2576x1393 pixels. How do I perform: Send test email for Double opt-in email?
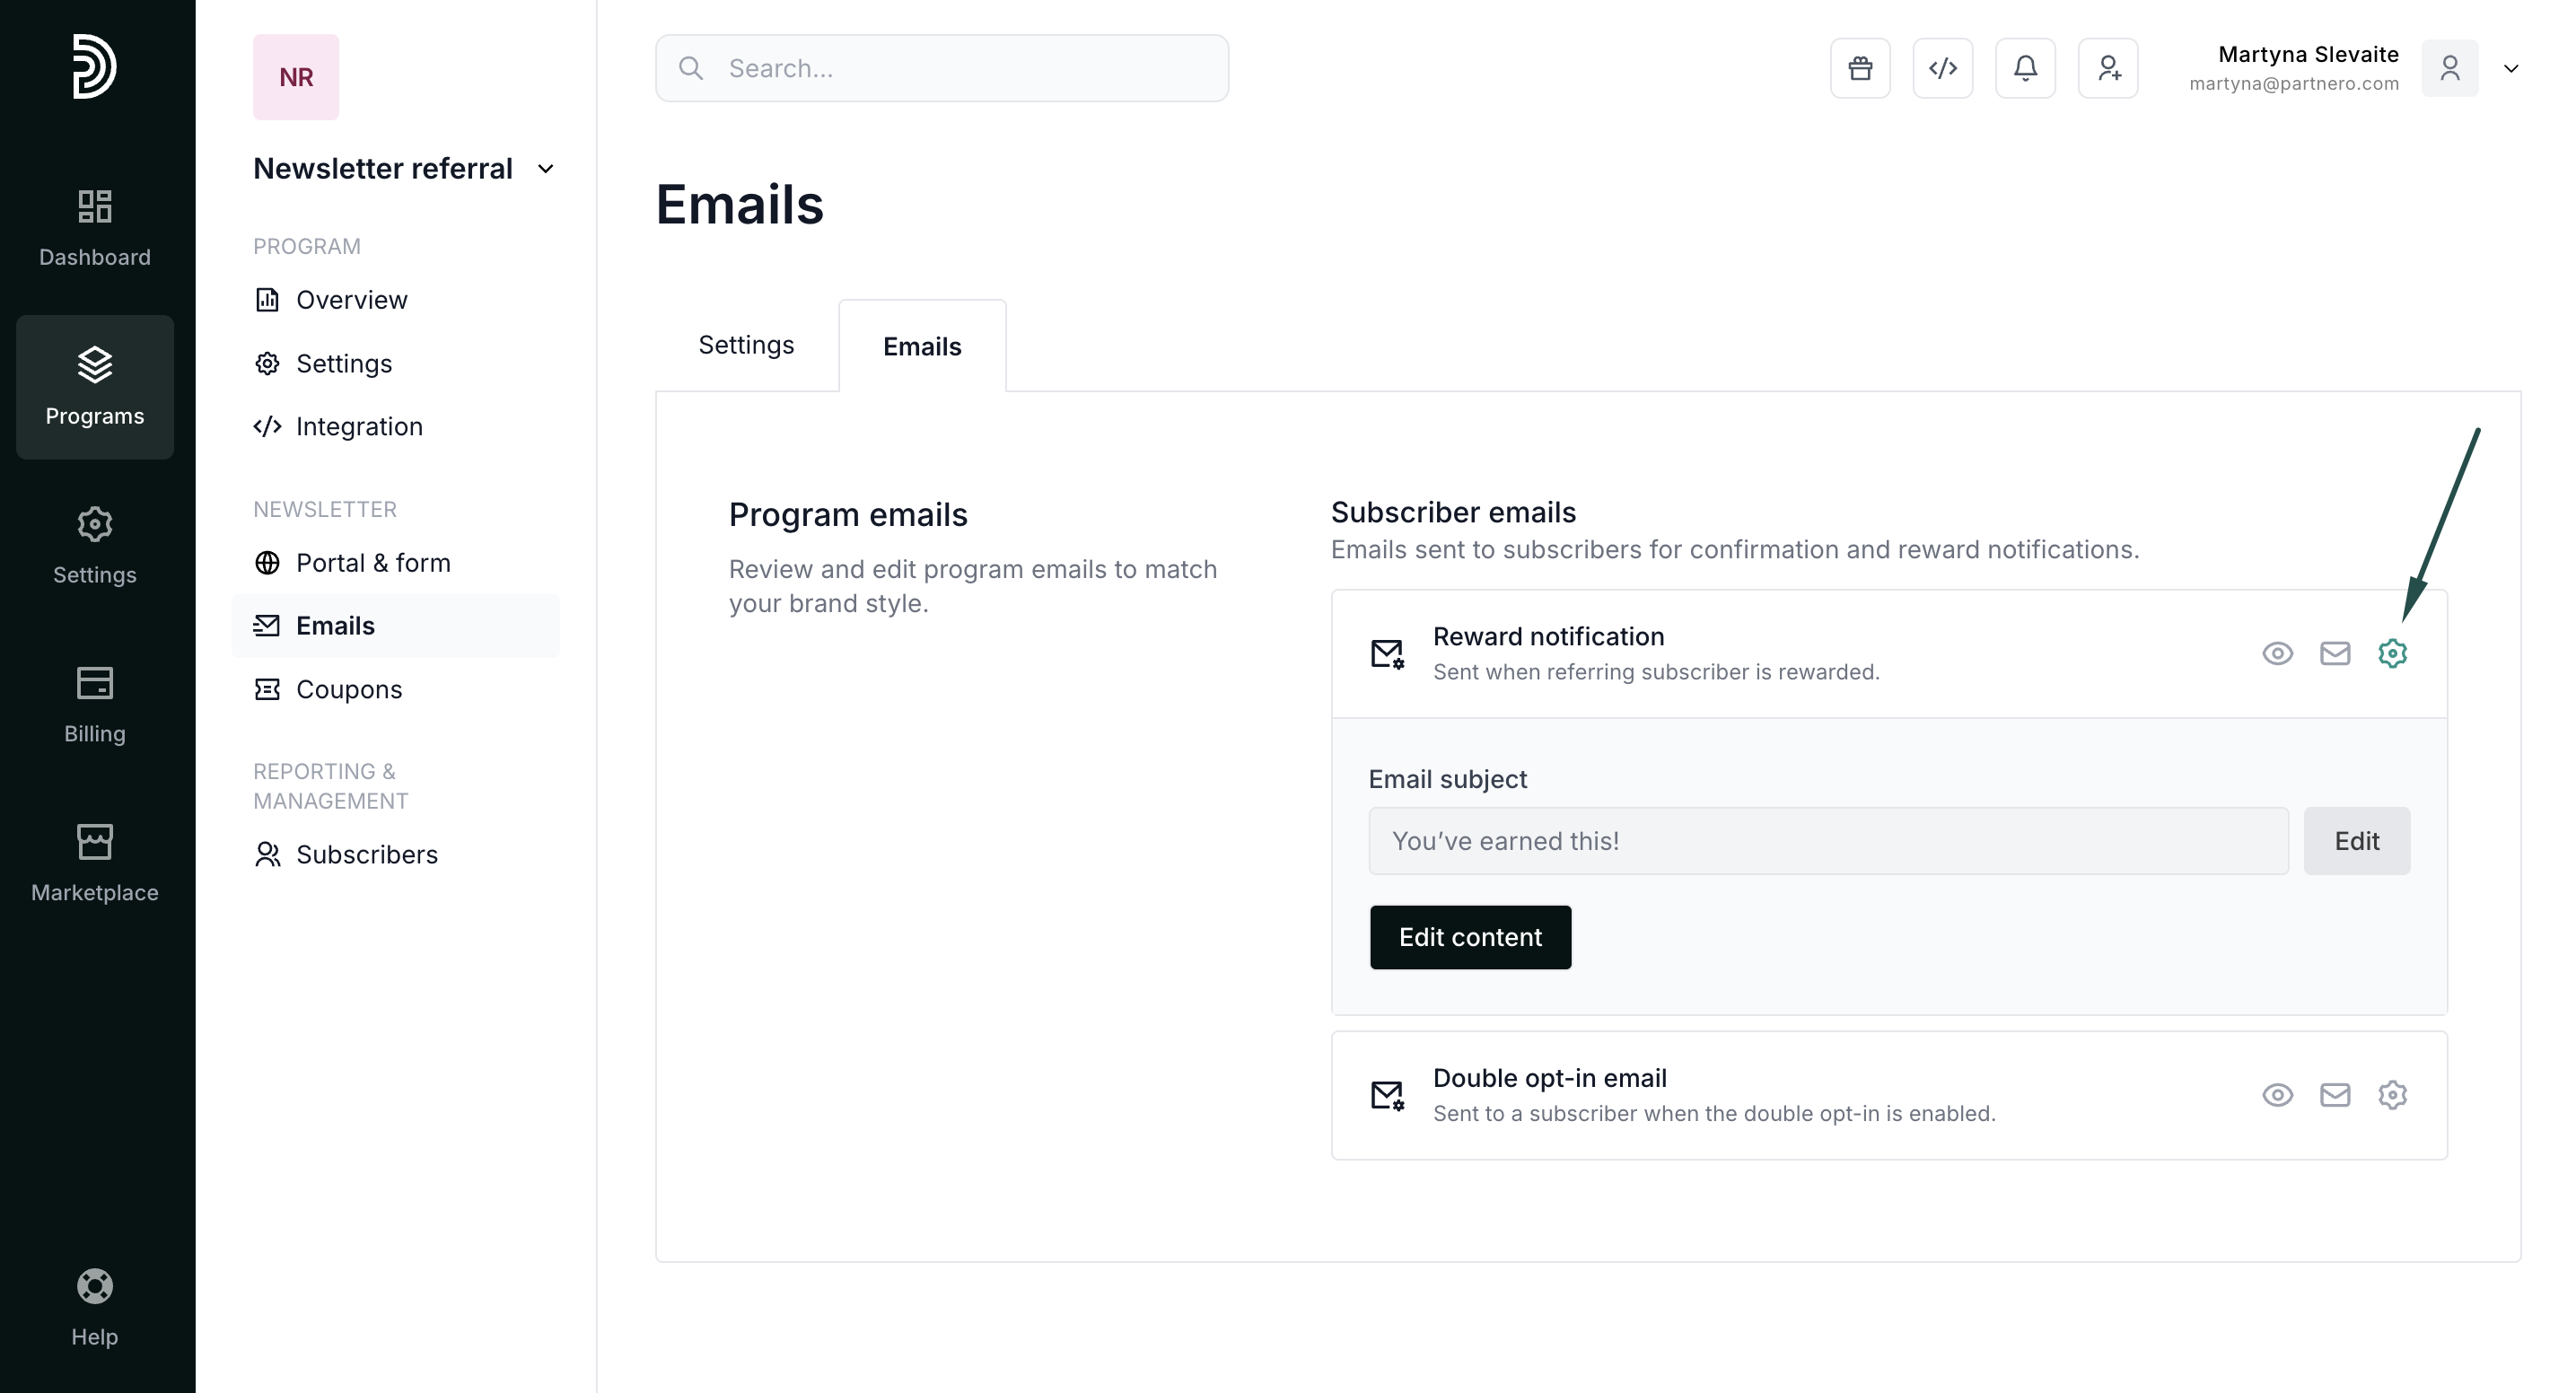pyautogui.click(x=2335, y=1095)
